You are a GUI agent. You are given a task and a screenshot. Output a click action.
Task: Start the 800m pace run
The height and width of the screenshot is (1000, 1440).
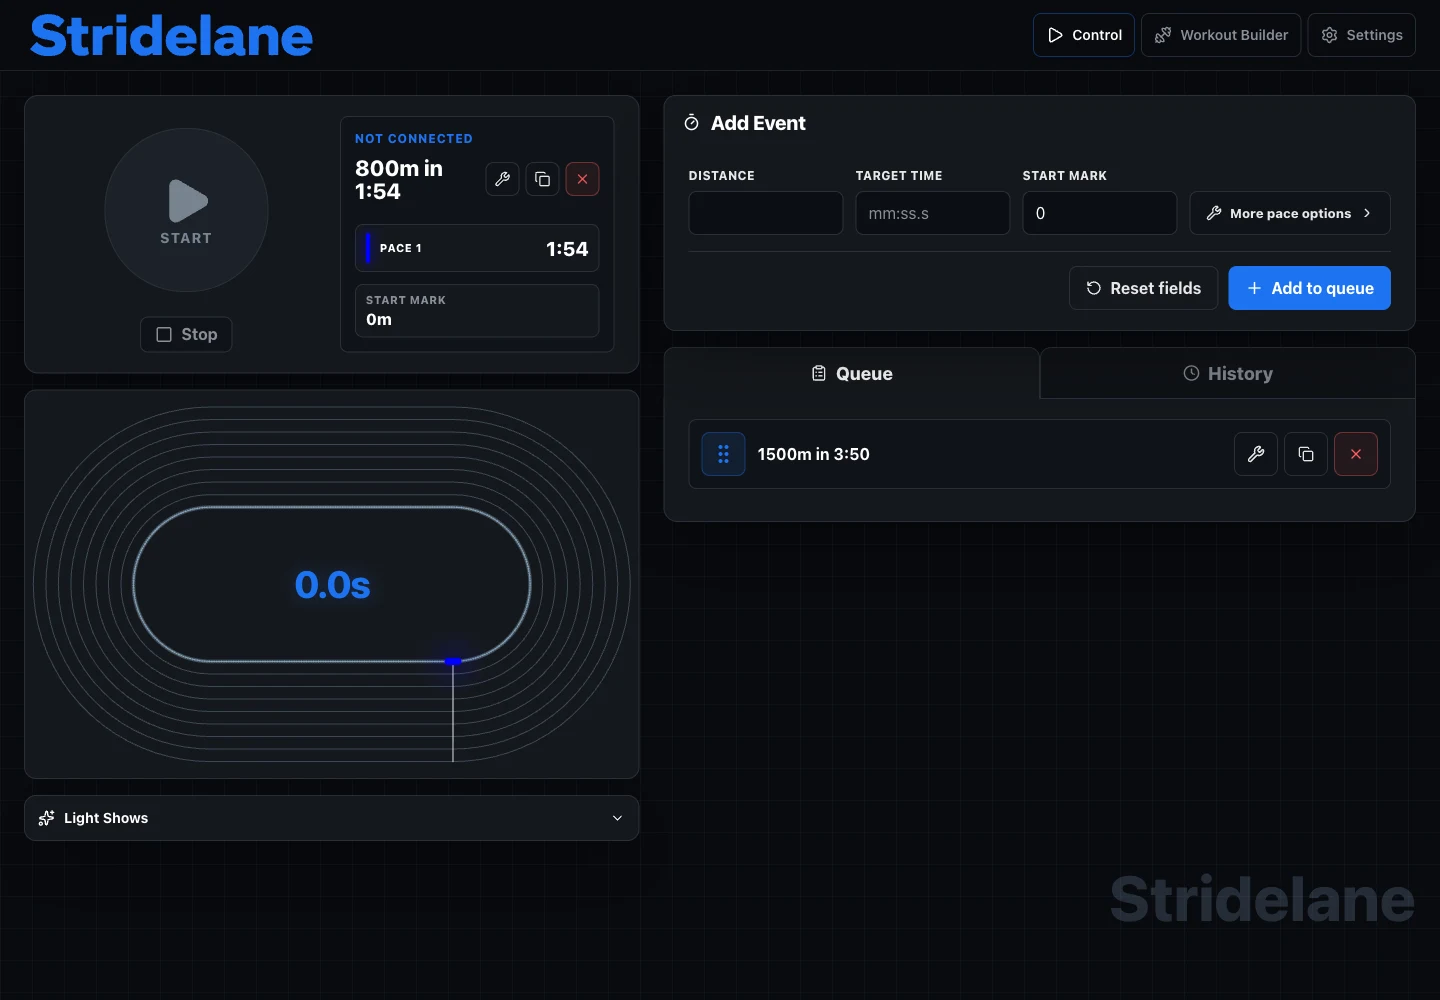coord(186,210)
